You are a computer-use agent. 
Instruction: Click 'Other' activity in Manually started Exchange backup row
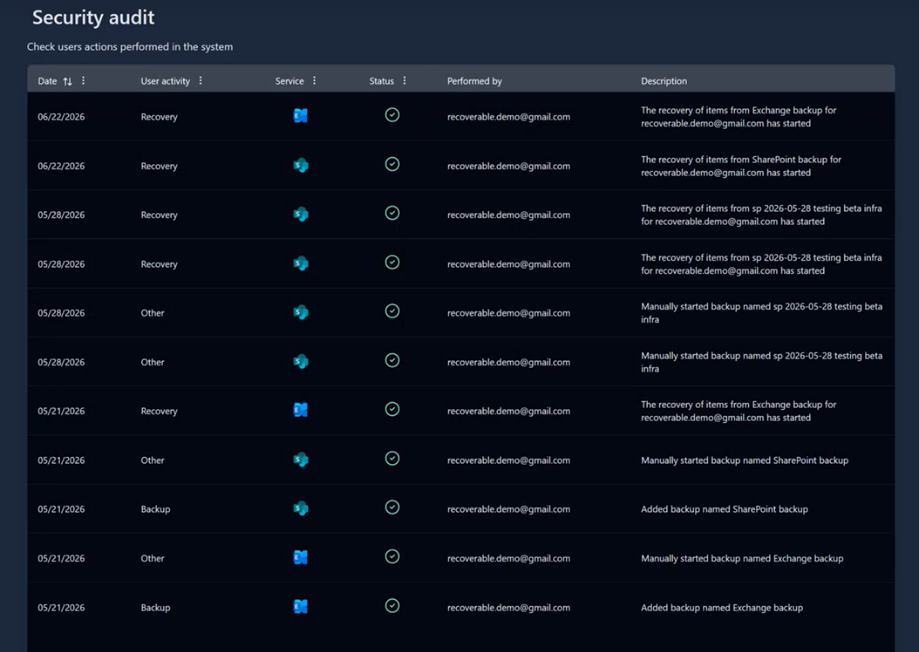tap(152, 558)
